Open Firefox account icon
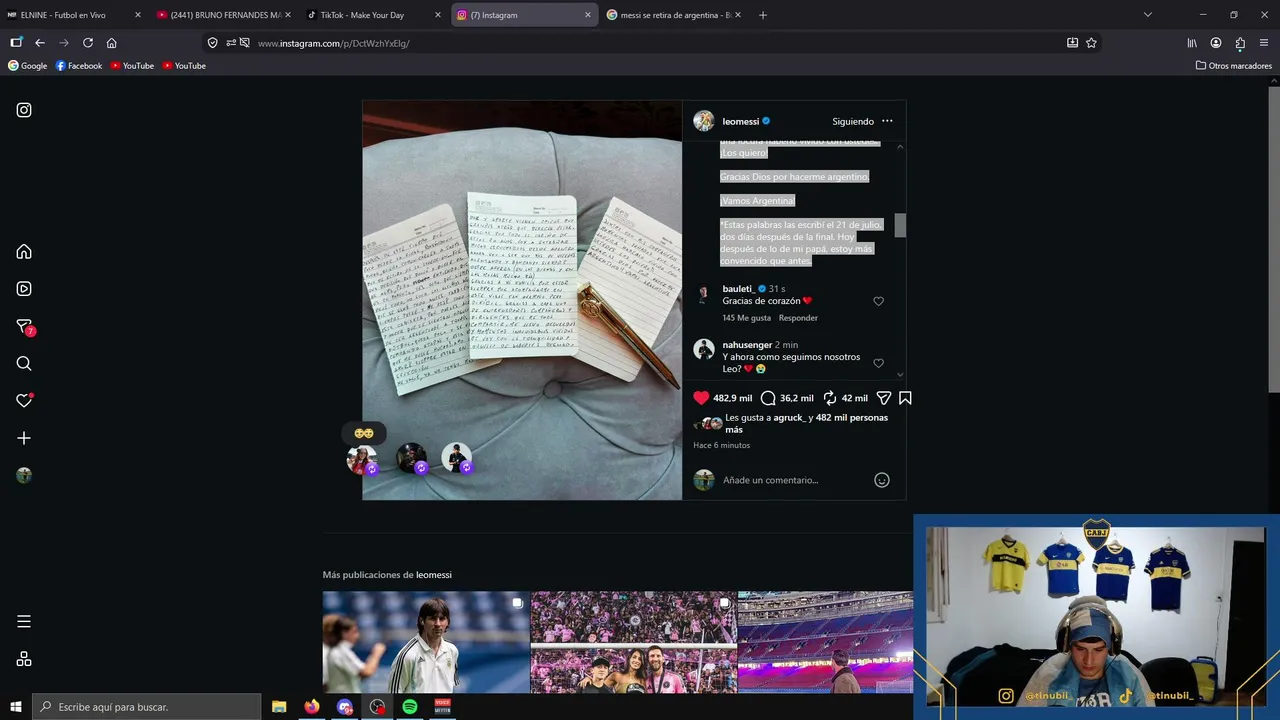 [1216, 43]
